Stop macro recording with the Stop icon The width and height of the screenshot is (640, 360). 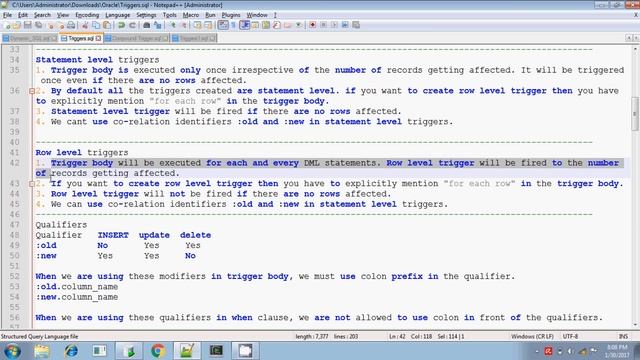(323, 25)
